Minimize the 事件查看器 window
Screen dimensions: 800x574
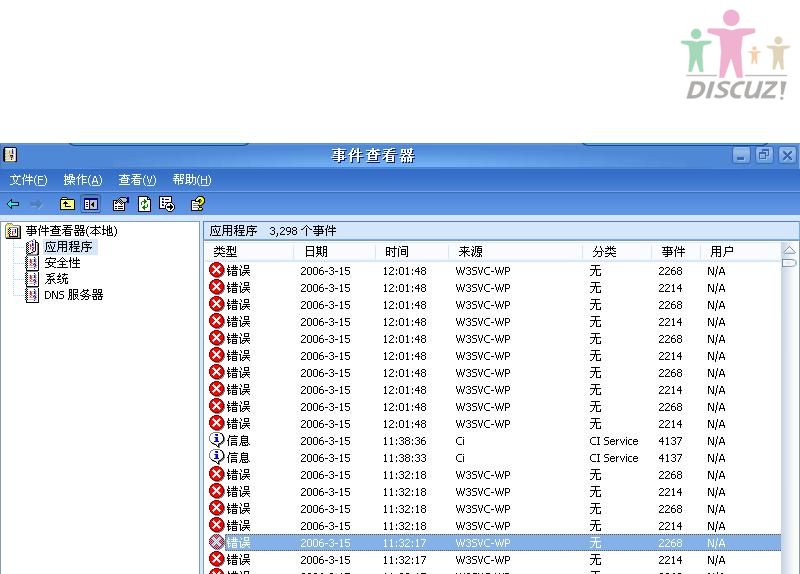[741, 155]
